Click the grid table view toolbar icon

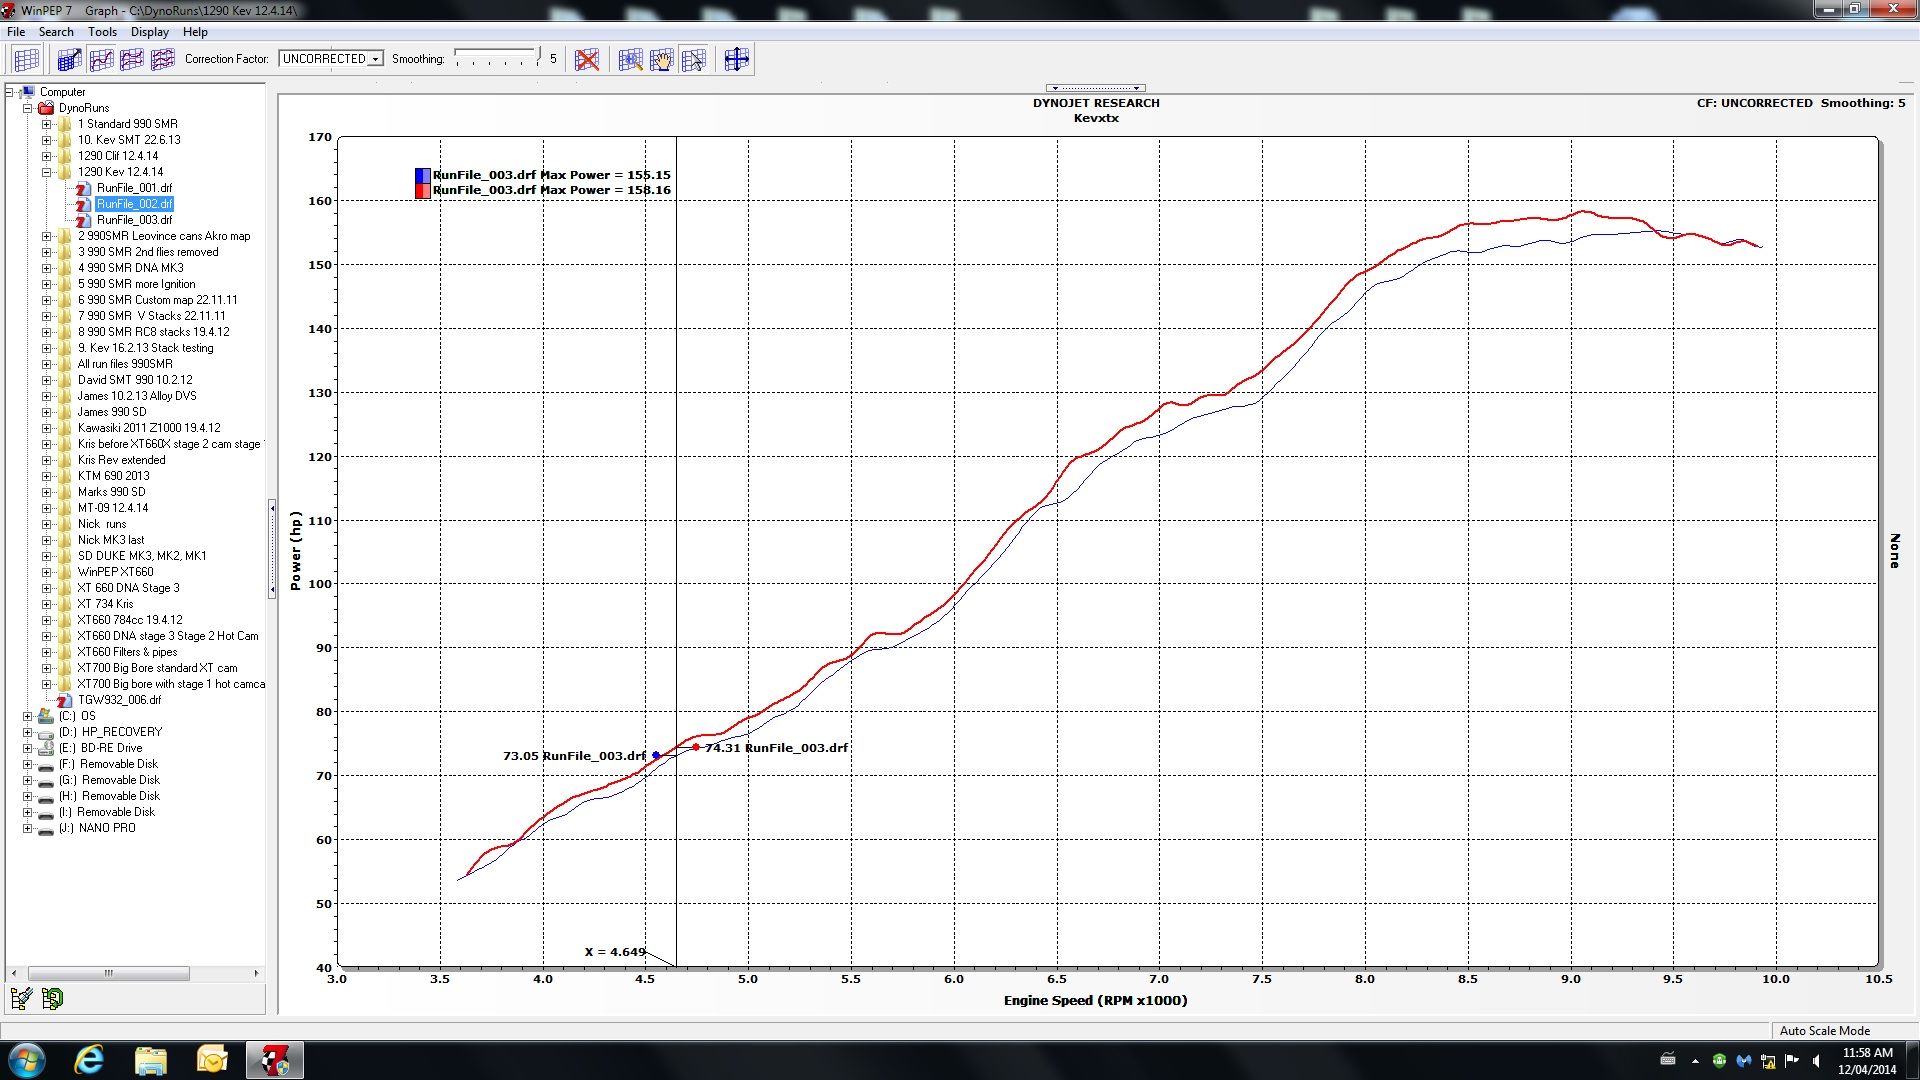(27, 60)
